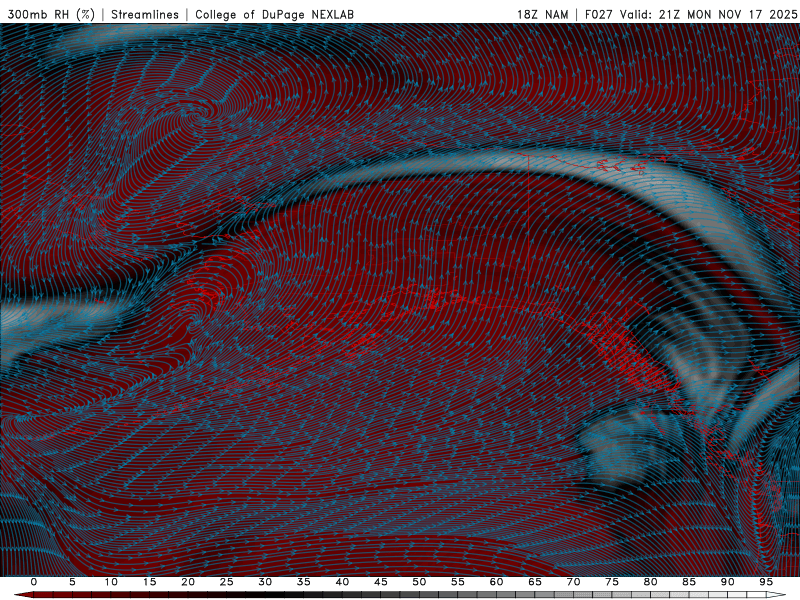
Task: Click the colorbar tick label "85"
Action: click(688, 582)
